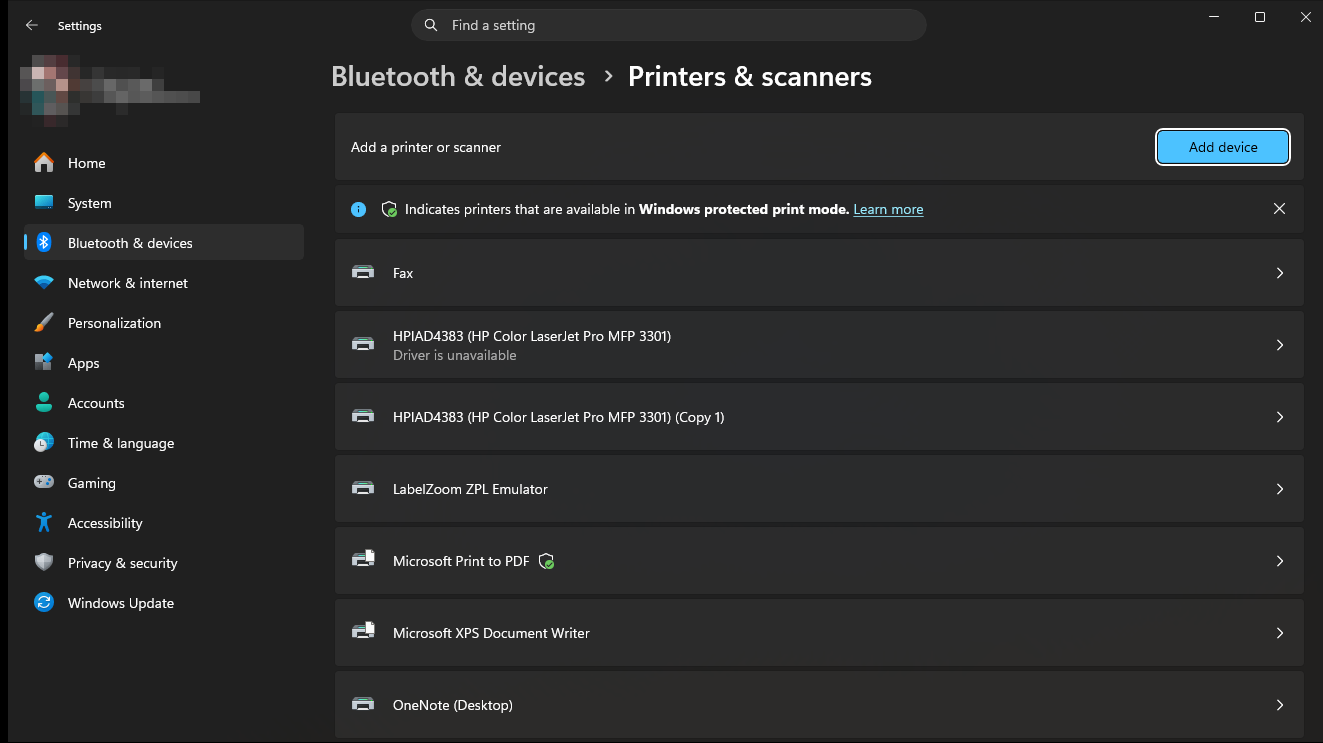Click the Home house icon in sidebar
1323x743 pixels.
pyautogui.click(x=44, y=163)
